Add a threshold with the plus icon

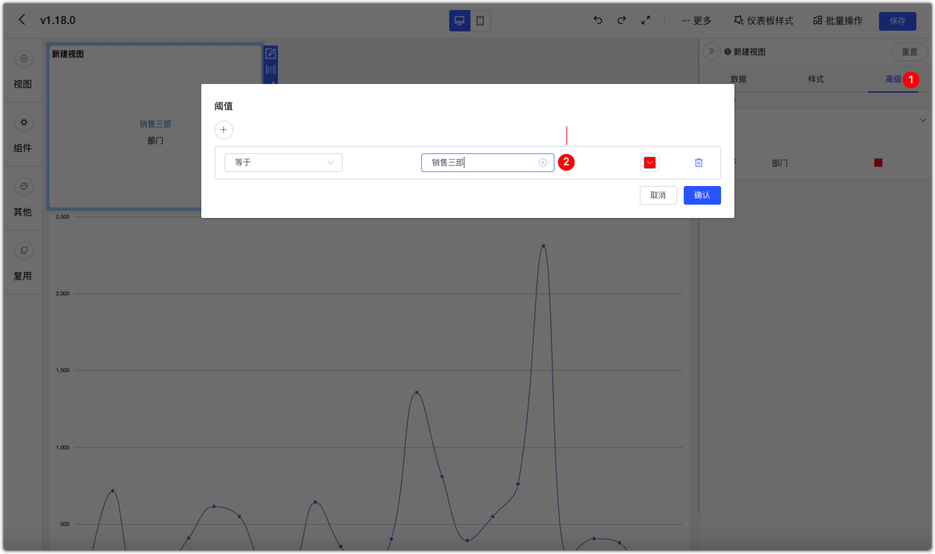(x=224, y=130)
